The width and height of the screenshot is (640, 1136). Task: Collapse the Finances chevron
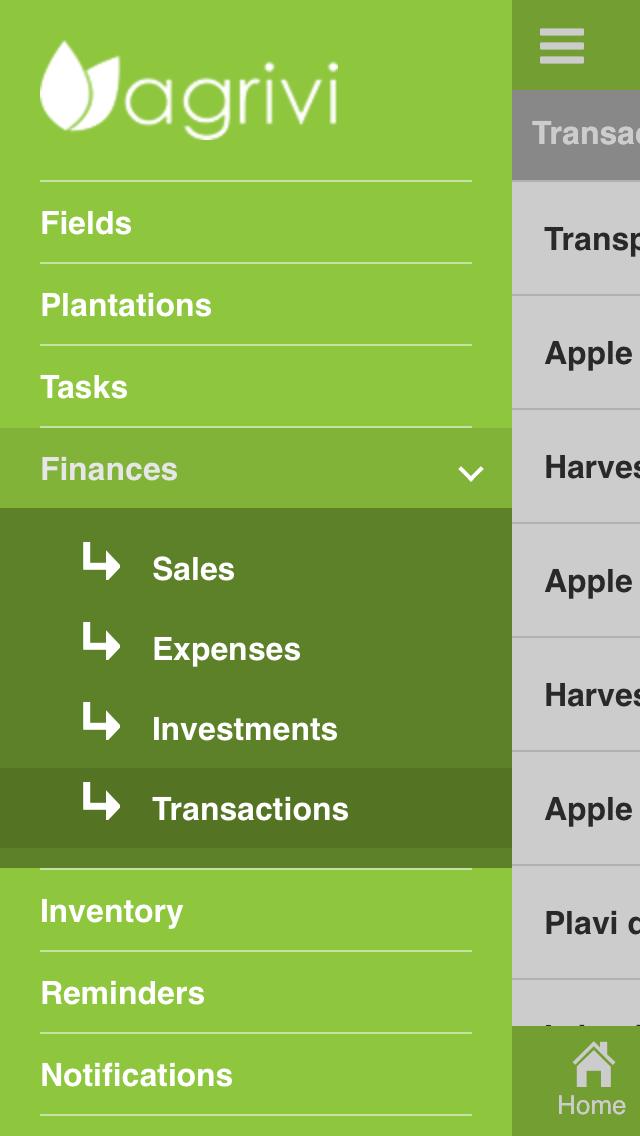(470, 472)
